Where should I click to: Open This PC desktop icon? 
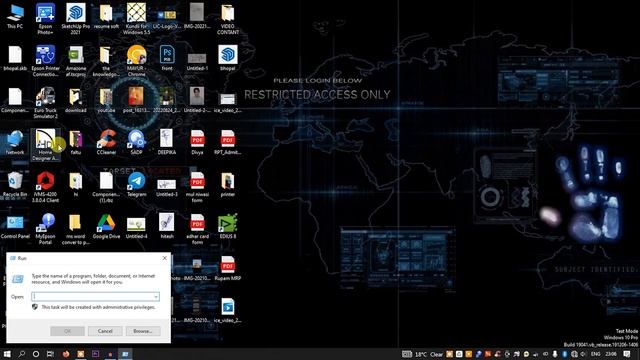[x=15, y=16]
